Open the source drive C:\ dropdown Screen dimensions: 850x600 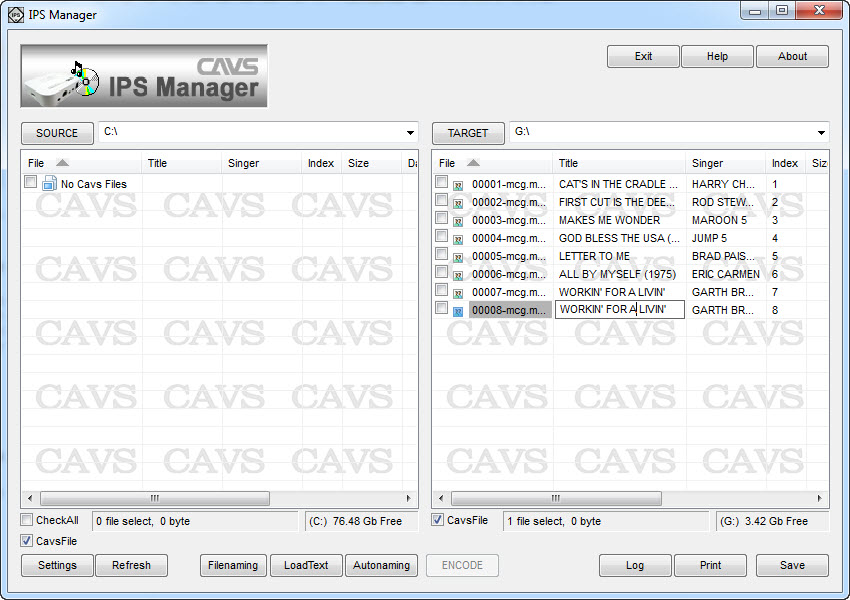(411, 133)
